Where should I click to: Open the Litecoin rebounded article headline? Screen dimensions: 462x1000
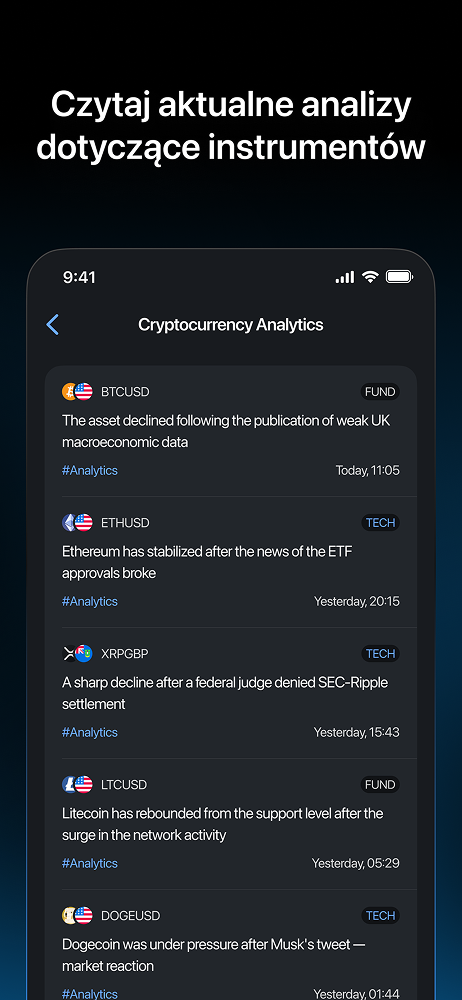pos(223,824)
